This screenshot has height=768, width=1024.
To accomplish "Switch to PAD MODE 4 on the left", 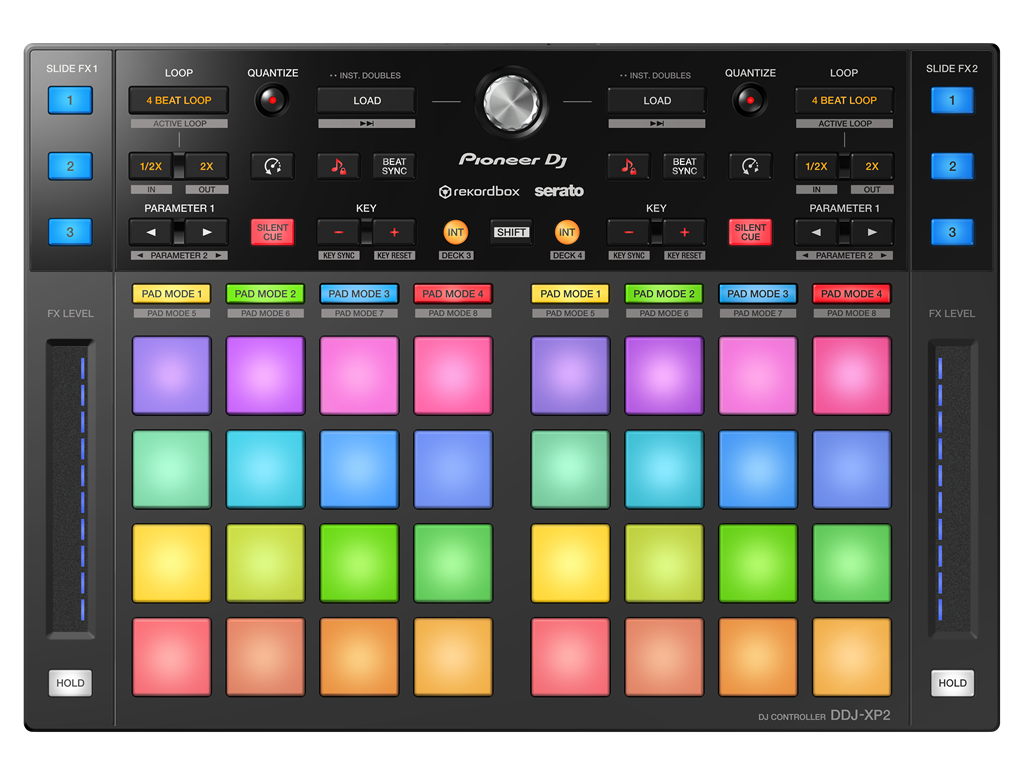I will click(x=452, y=294).
